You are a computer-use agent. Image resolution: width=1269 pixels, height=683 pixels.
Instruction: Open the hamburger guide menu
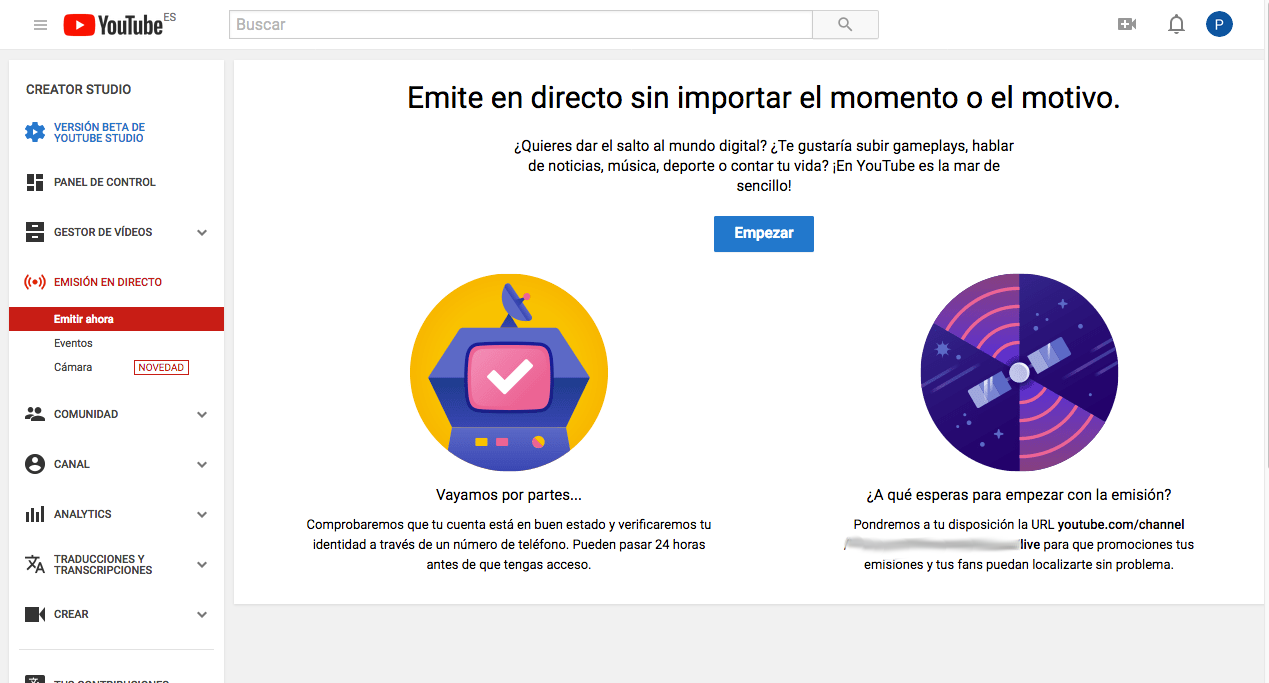tap(40, 25)
